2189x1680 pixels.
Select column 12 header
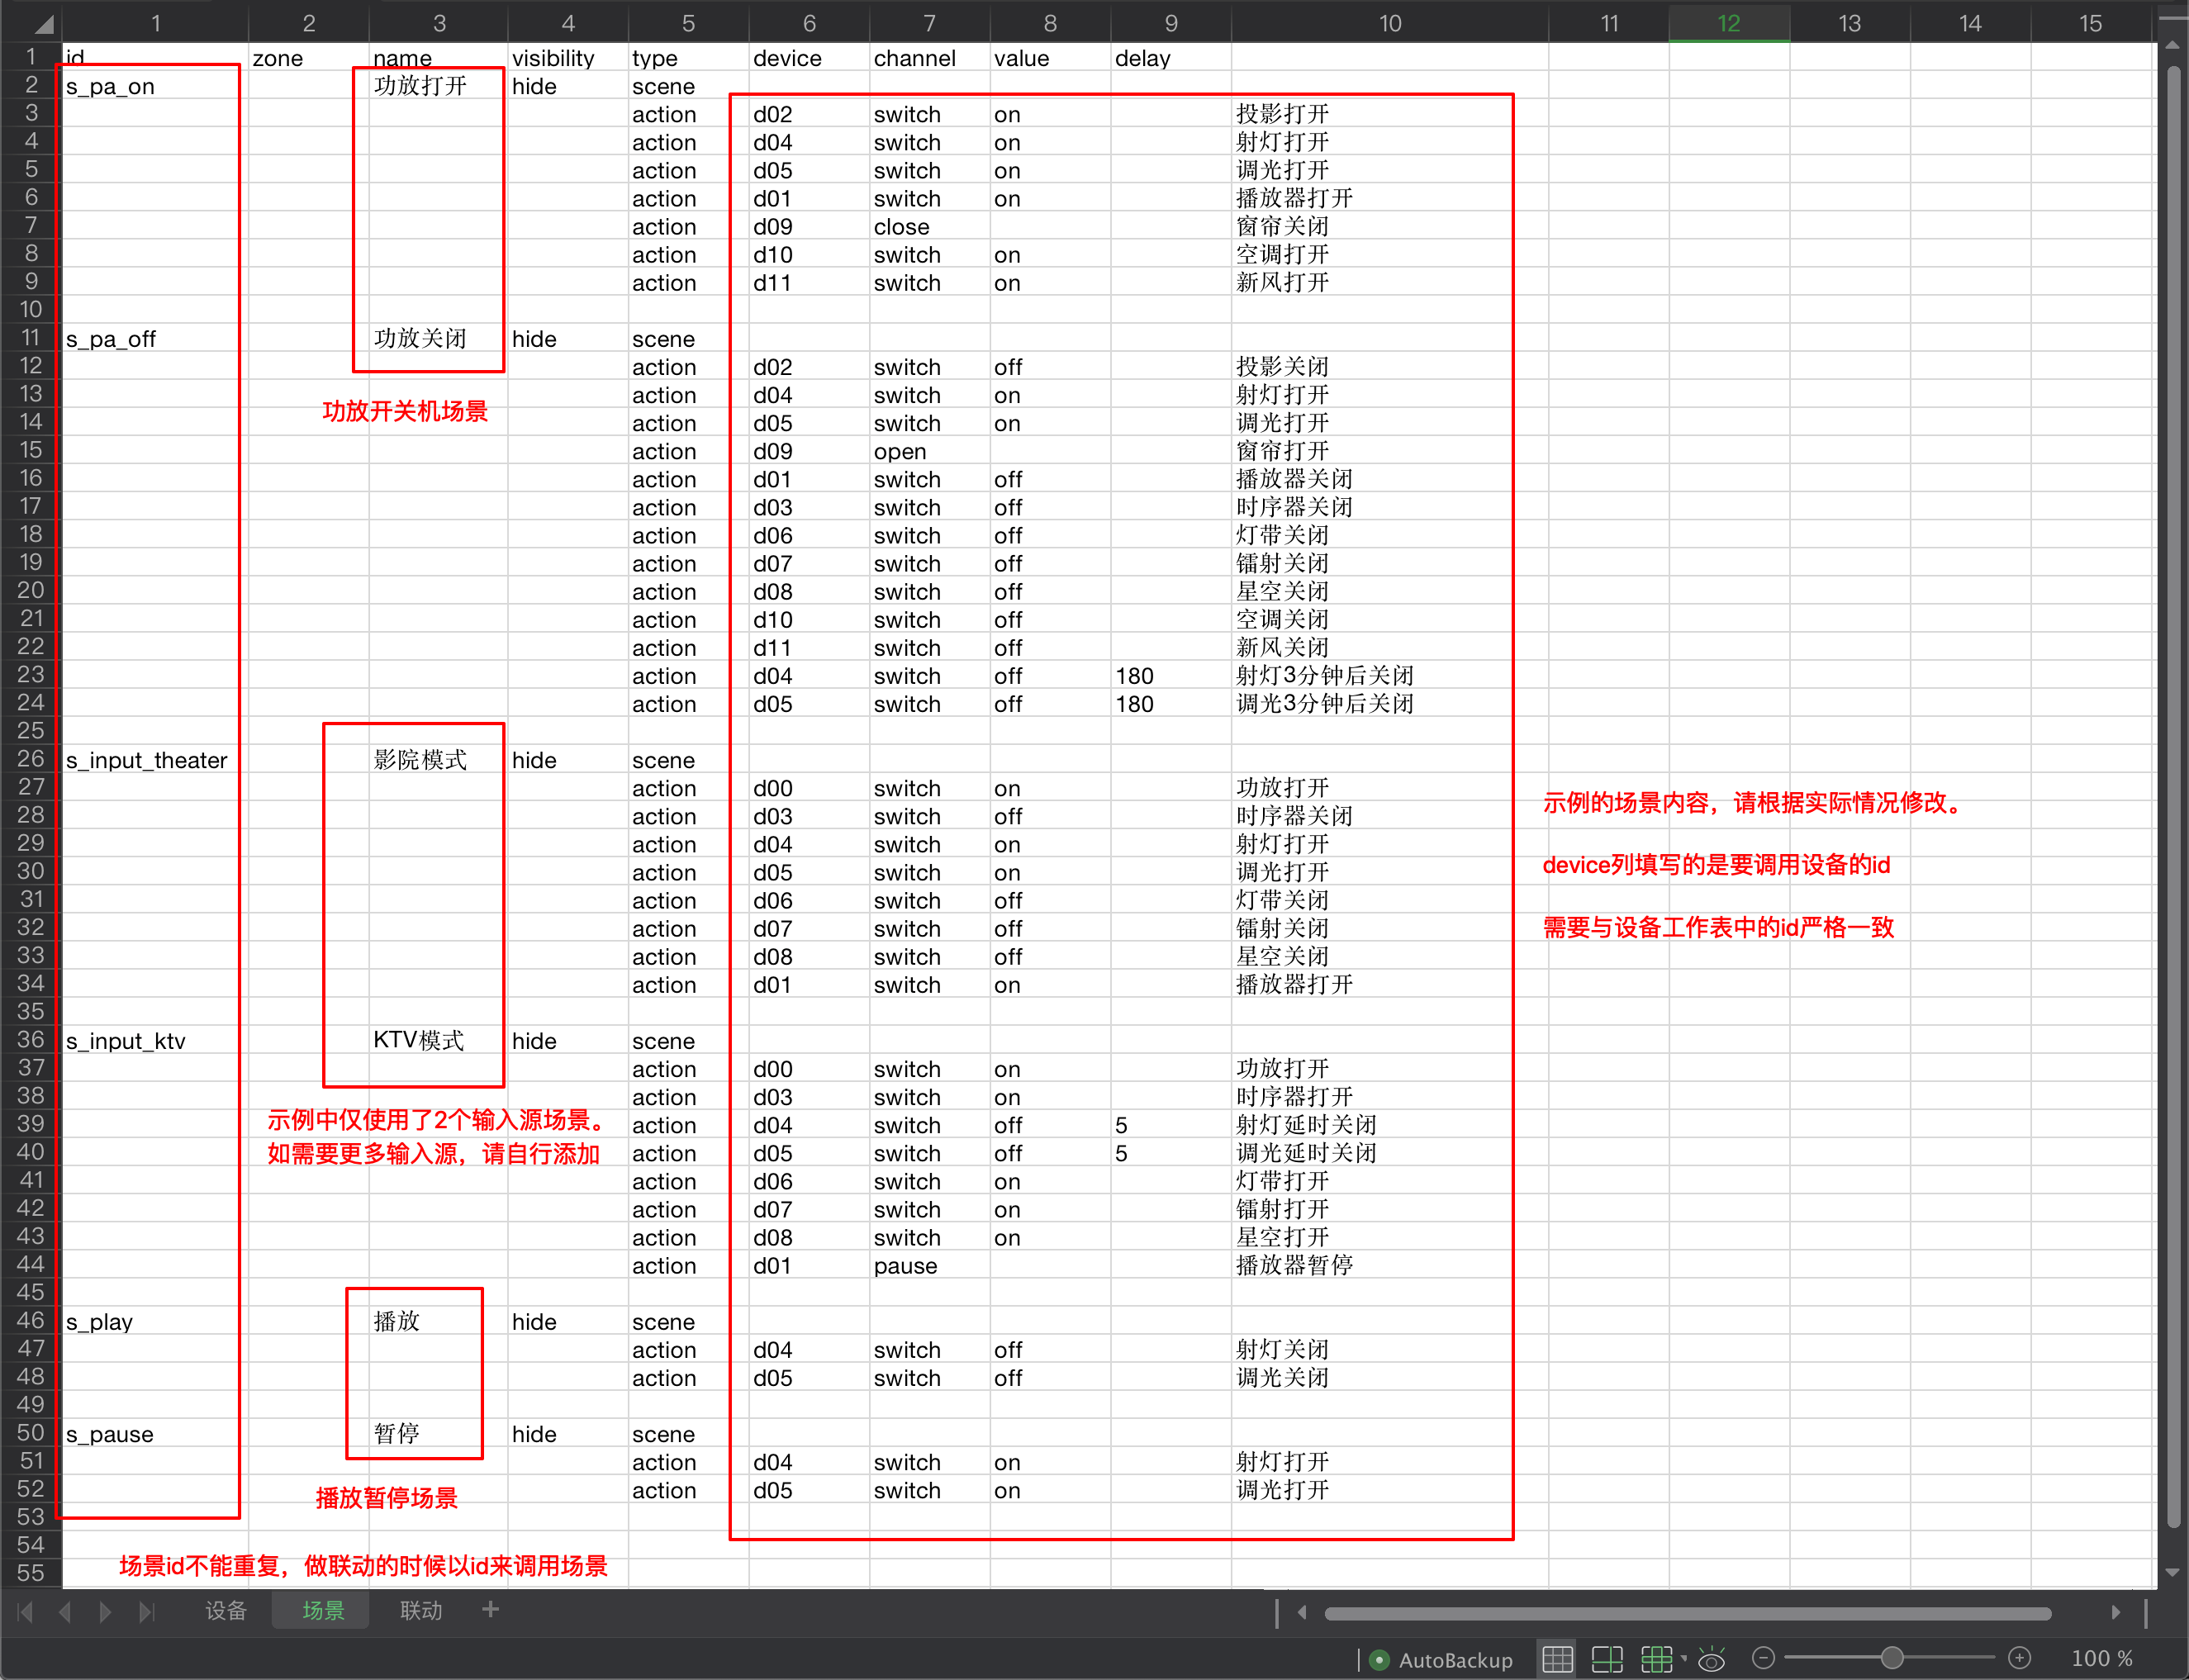tap(1729, 23)
